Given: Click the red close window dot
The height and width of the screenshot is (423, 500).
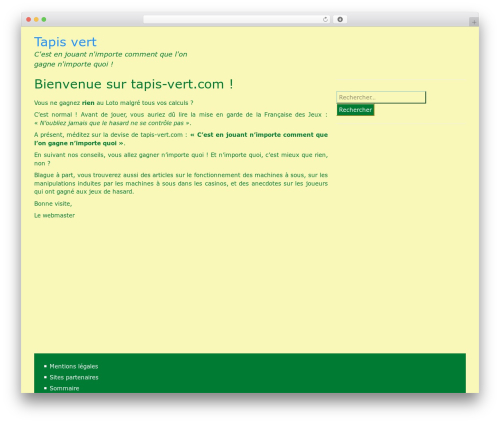Looking at the screenshot, I should (29, 20).
